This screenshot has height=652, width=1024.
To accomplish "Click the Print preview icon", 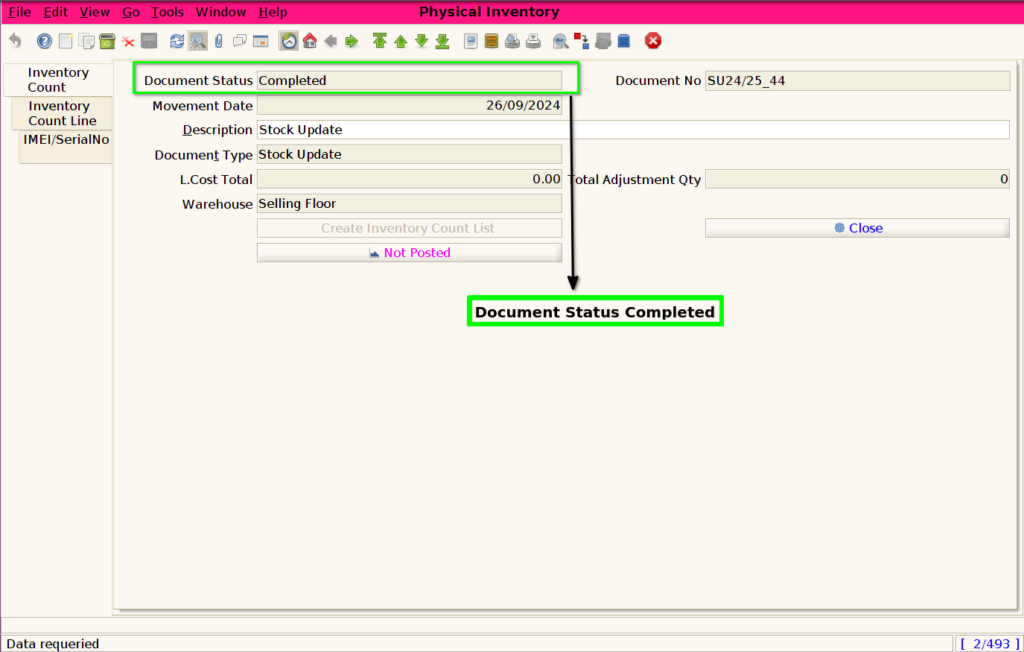I will tap(512, 41).
